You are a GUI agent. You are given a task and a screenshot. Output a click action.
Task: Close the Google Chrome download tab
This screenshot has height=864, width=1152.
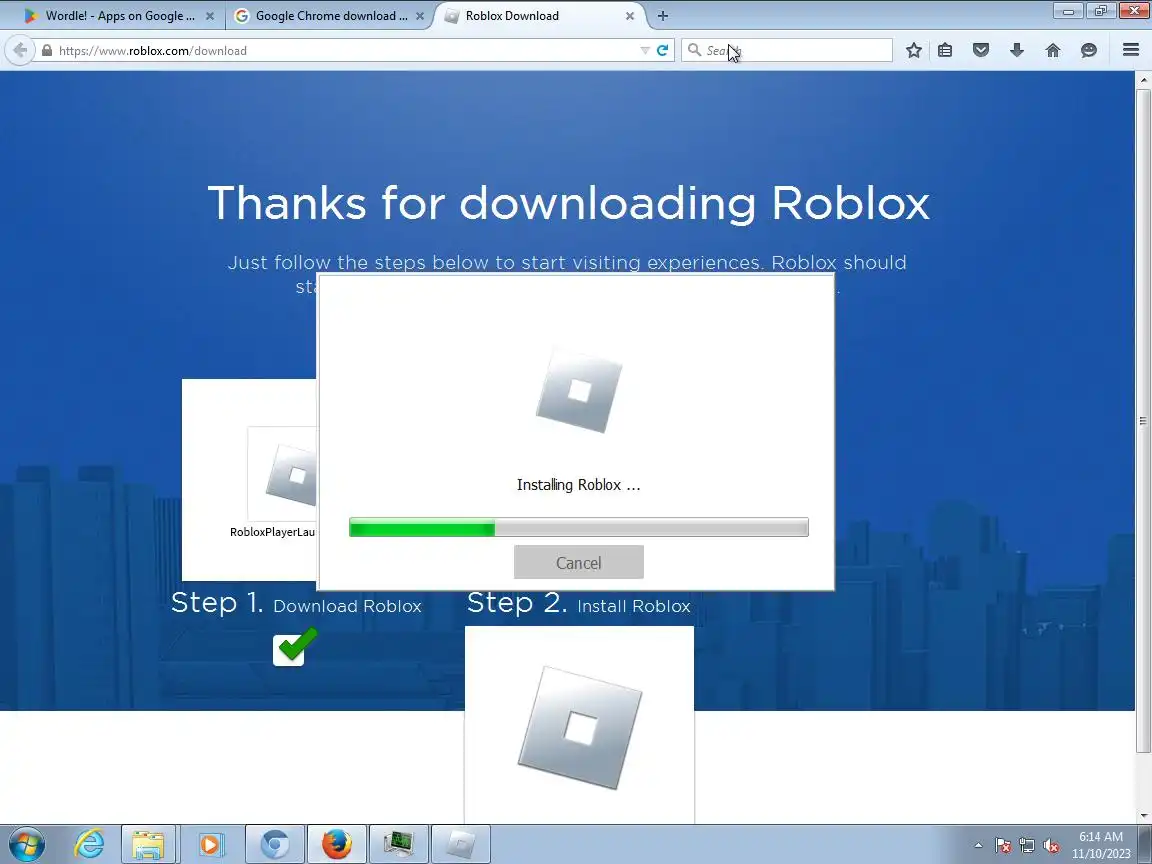click(x=420, y=15)
